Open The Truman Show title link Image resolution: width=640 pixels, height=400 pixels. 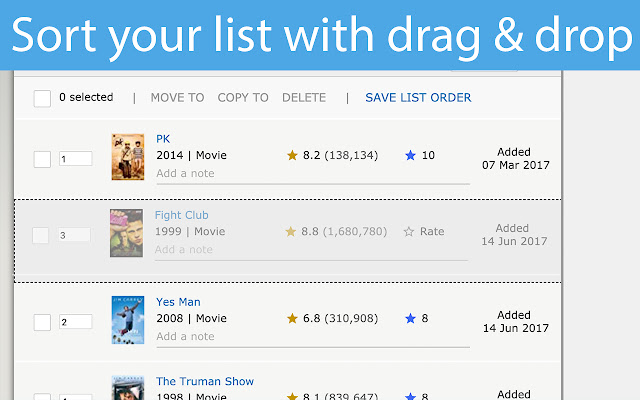click(x=205, y=381)
